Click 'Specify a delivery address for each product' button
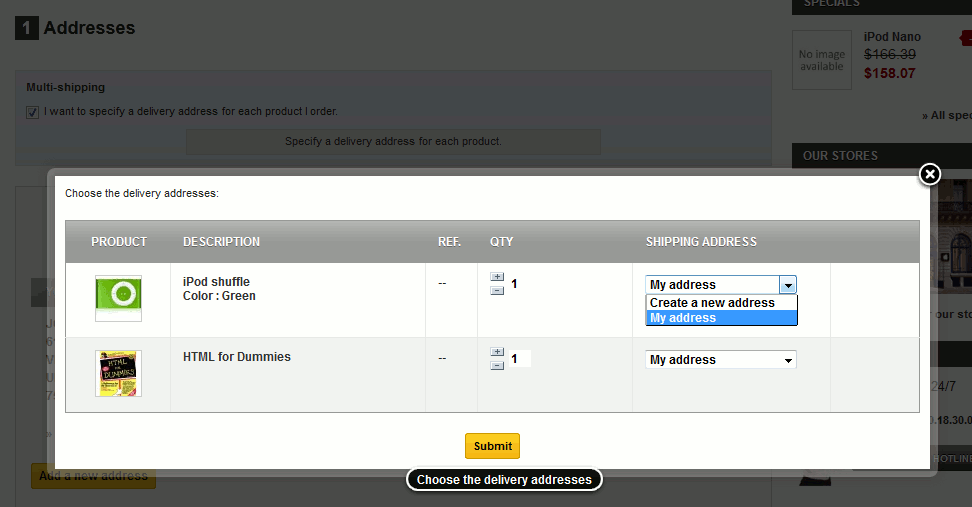This screenshot has height=507, width=972. 393,142
